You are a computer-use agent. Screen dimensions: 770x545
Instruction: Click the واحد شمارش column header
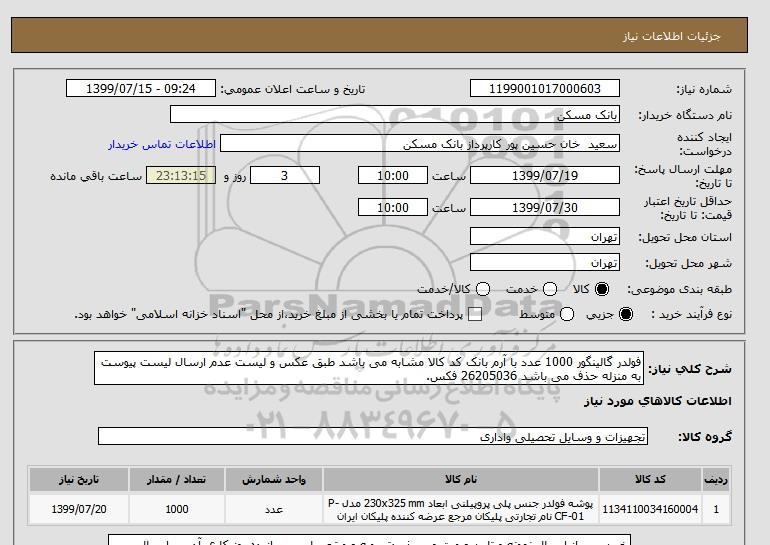[274, 480]
